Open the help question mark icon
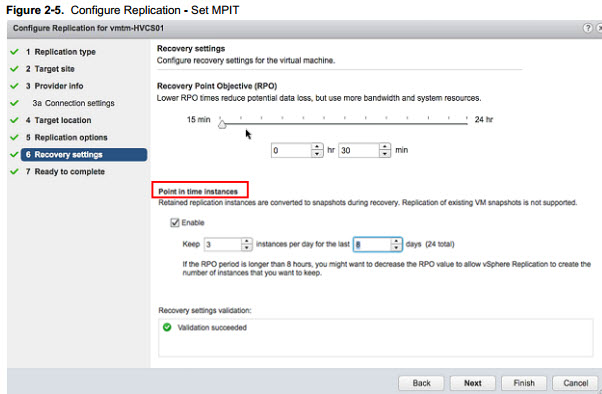The width and height of the screenshot is (602, 394). click(587, 28)
